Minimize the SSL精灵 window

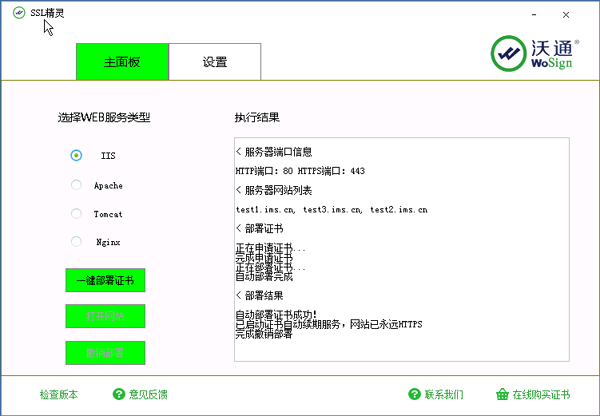point(542,15)
